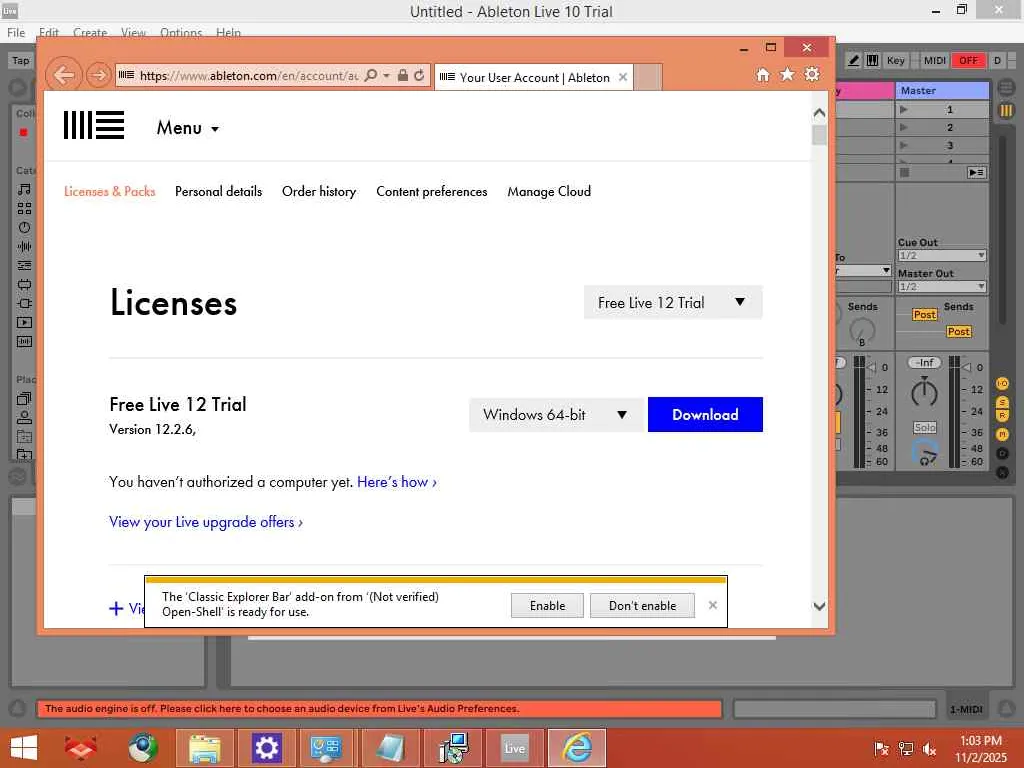Click the webpage vertical scrollbar down arrow

pos(819,606)
